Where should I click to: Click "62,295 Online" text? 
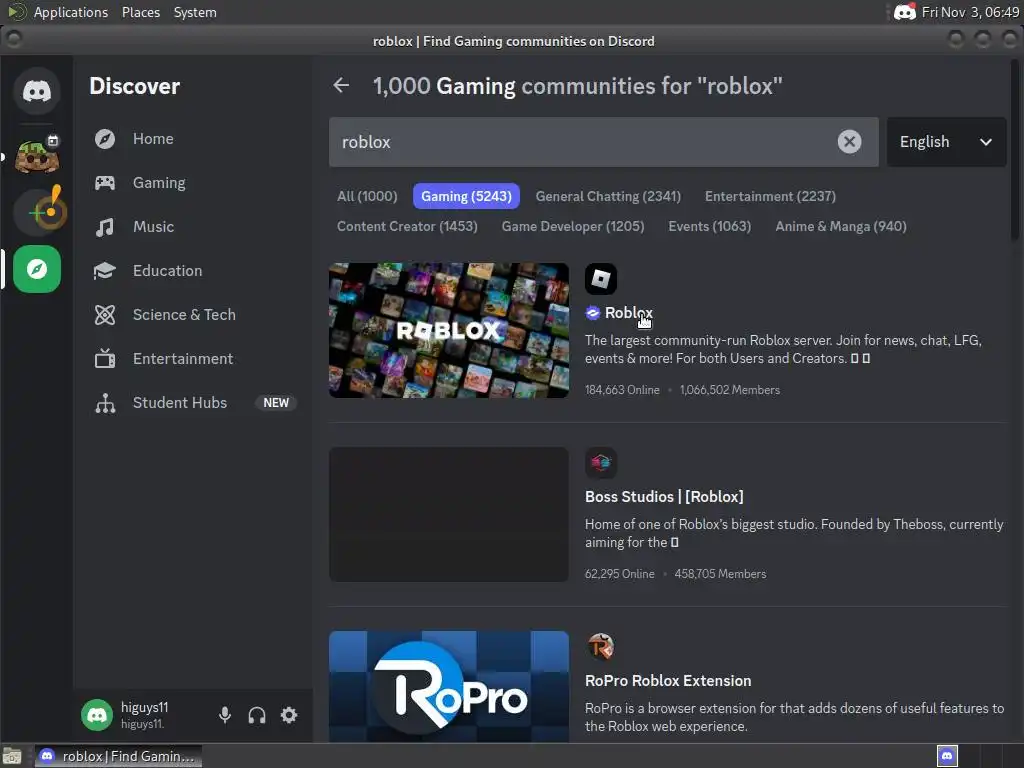tap(619, 574)
